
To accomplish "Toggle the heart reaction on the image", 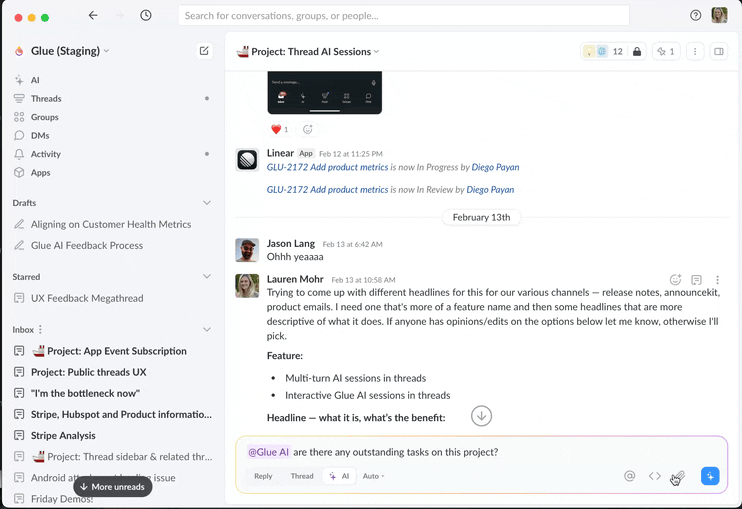I will pos(279,129).
